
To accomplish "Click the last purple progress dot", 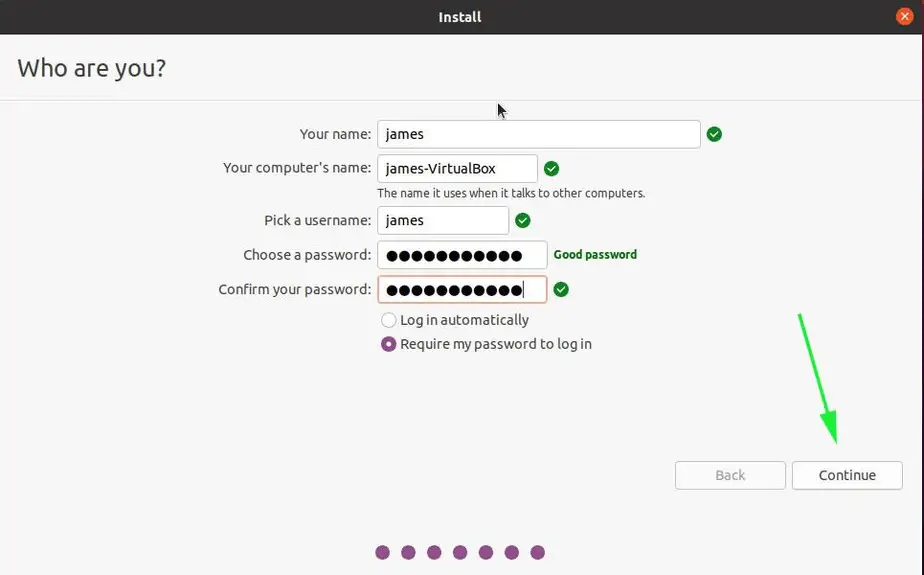I will pos(537,552).
